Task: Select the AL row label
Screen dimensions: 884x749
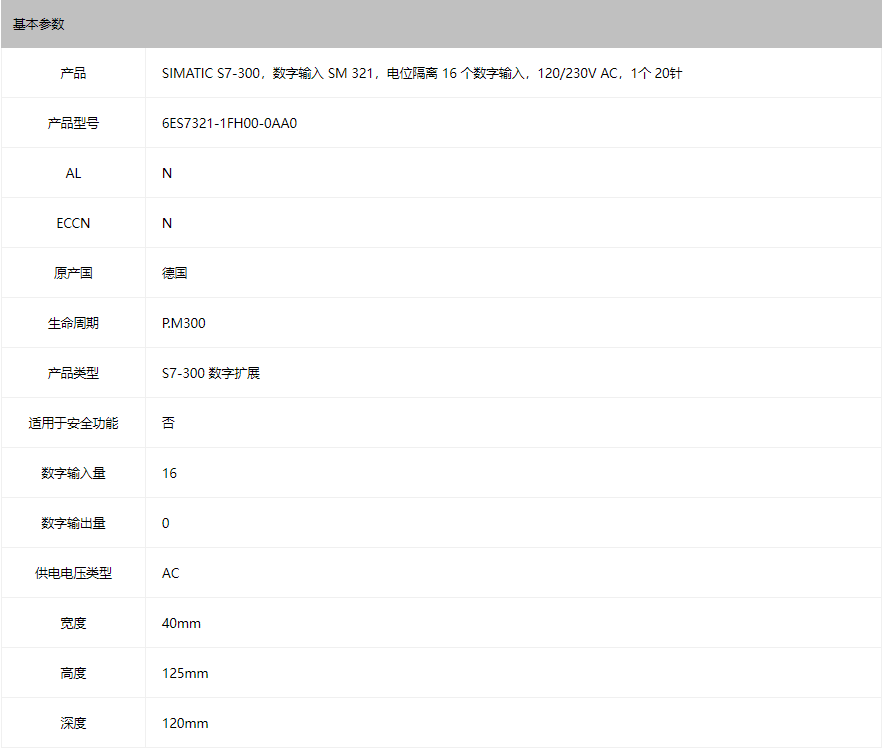Action: coord(73,173)
